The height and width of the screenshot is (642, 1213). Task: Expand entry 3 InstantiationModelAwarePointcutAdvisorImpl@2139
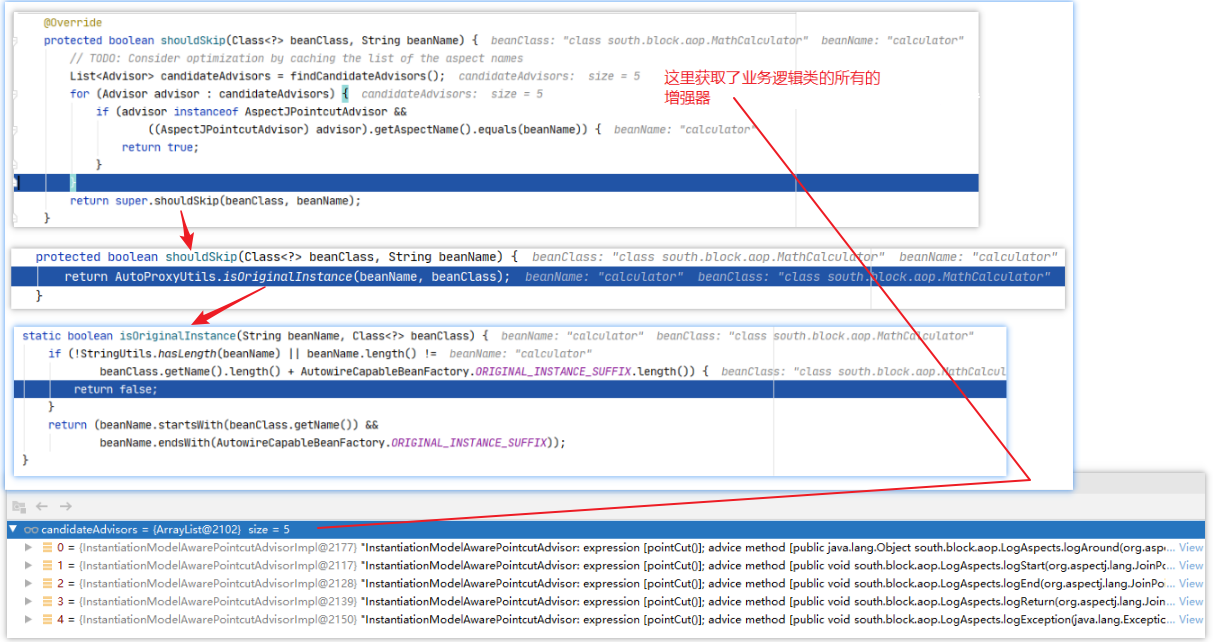[x=29, y=601]
